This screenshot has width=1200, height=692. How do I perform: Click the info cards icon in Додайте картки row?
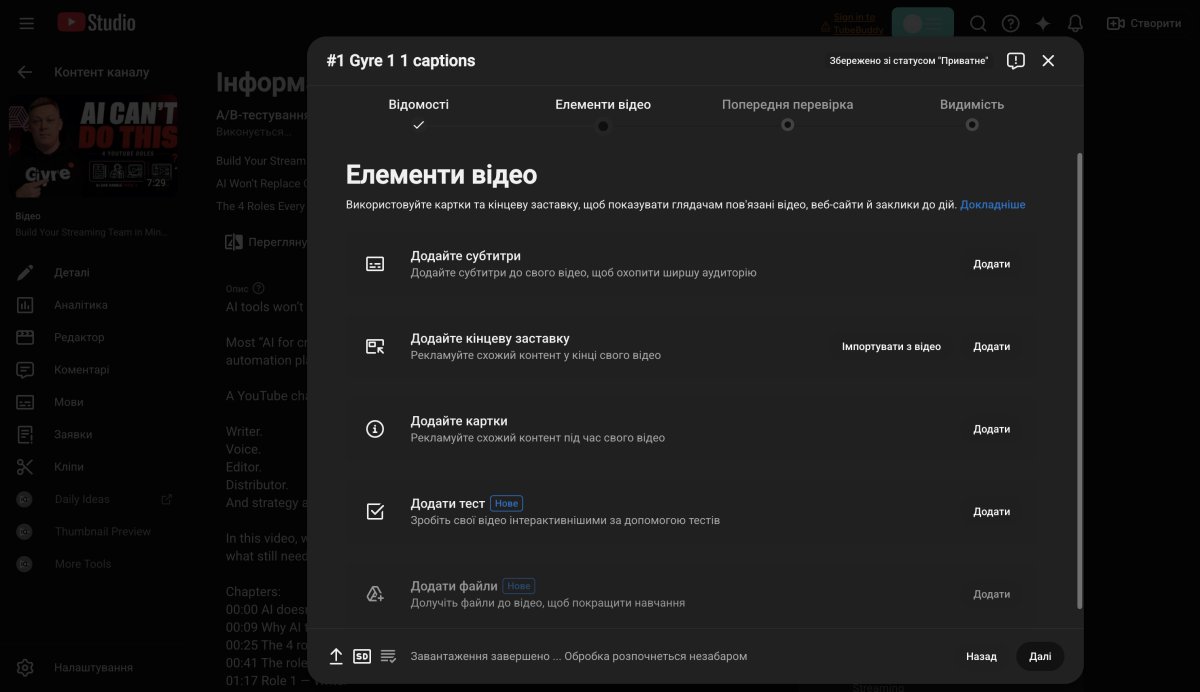[375, 429]
